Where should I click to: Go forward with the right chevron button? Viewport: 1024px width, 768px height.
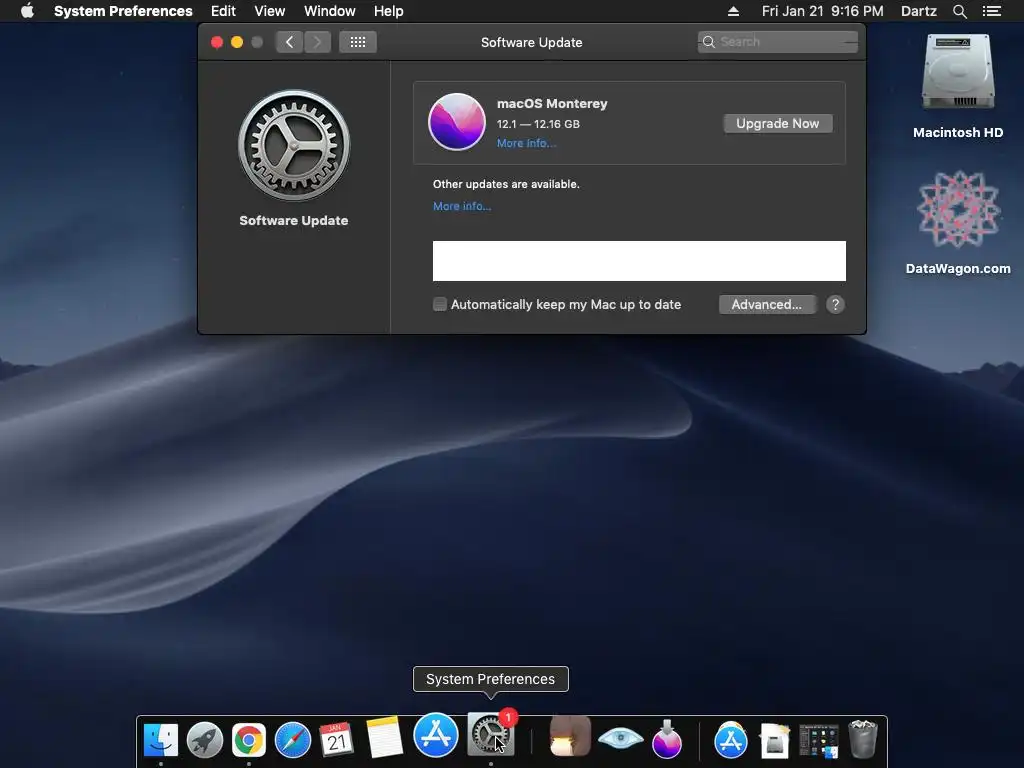coord(317,42)
